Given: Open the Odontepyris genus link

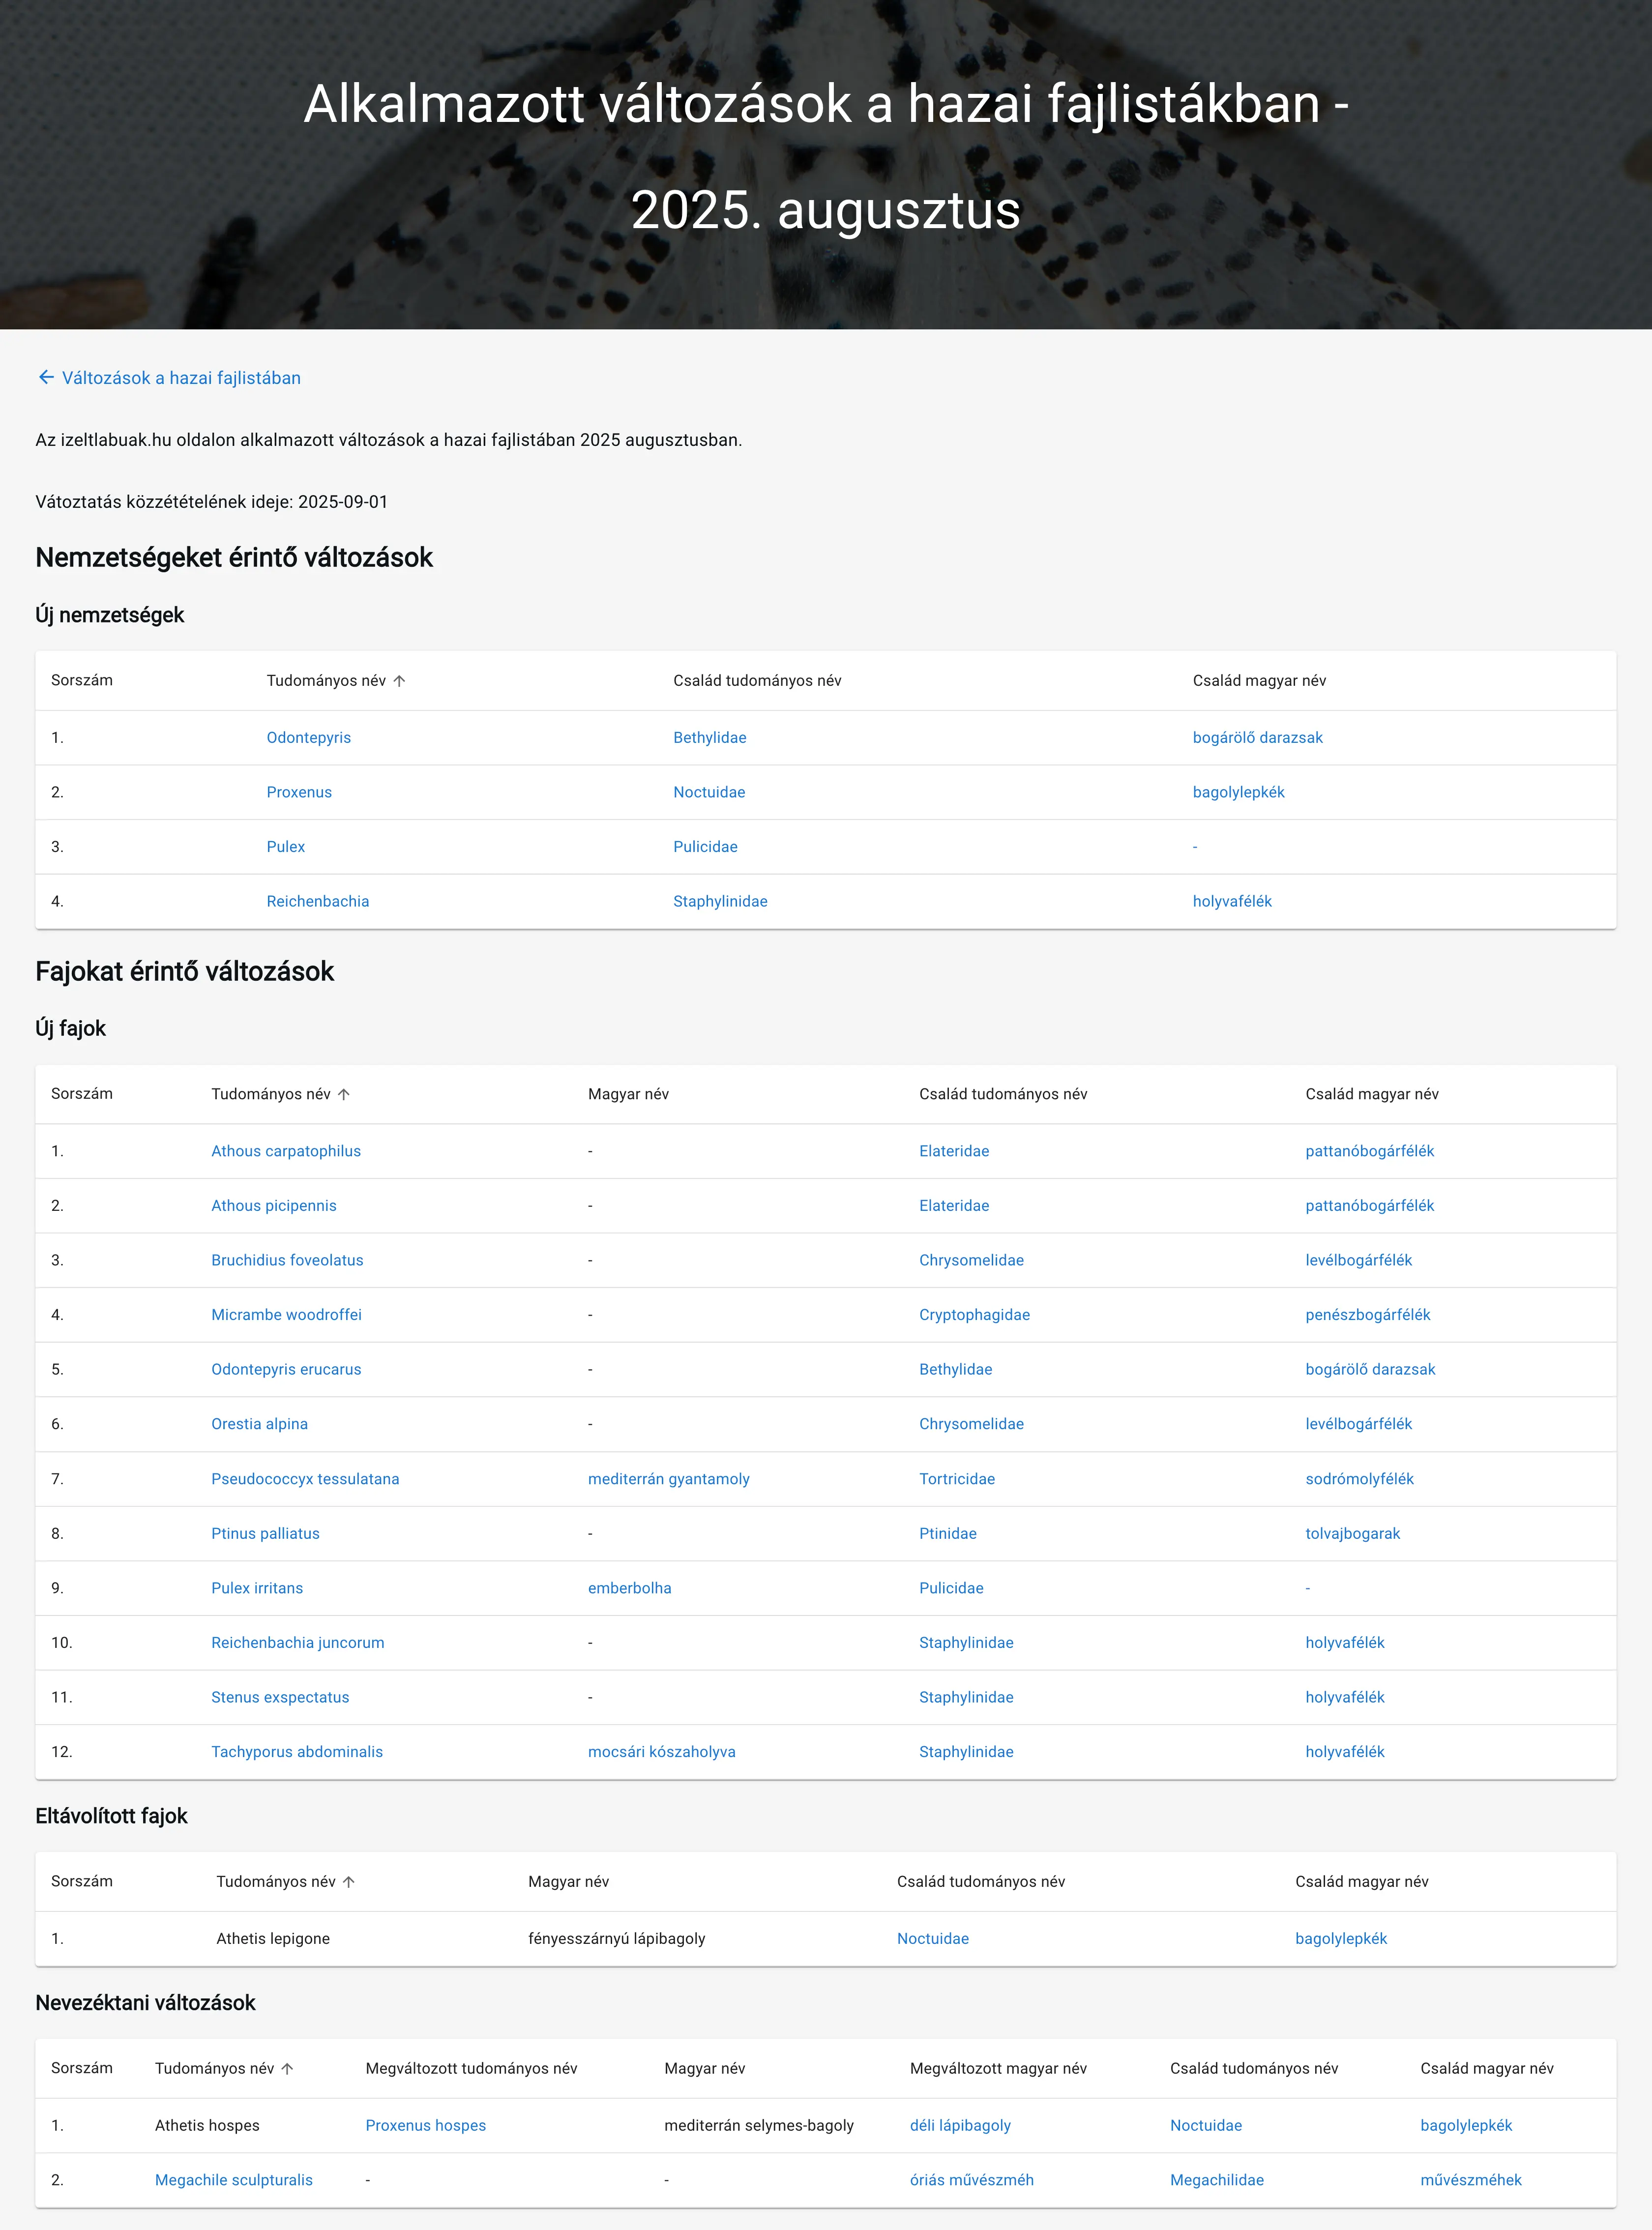Looking at the screenshot, I should [308, 738].
